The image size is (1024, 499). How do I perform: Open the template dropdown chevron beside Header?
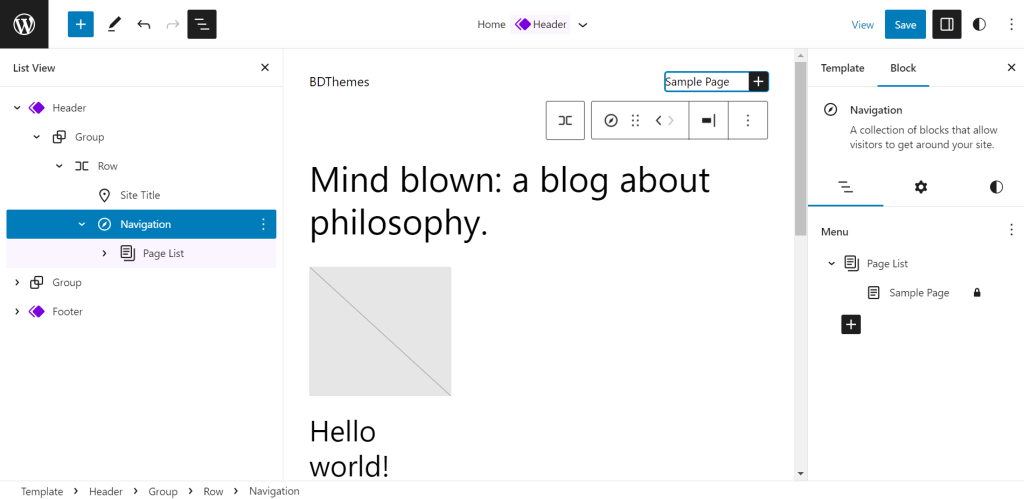(x=583, y=25)
